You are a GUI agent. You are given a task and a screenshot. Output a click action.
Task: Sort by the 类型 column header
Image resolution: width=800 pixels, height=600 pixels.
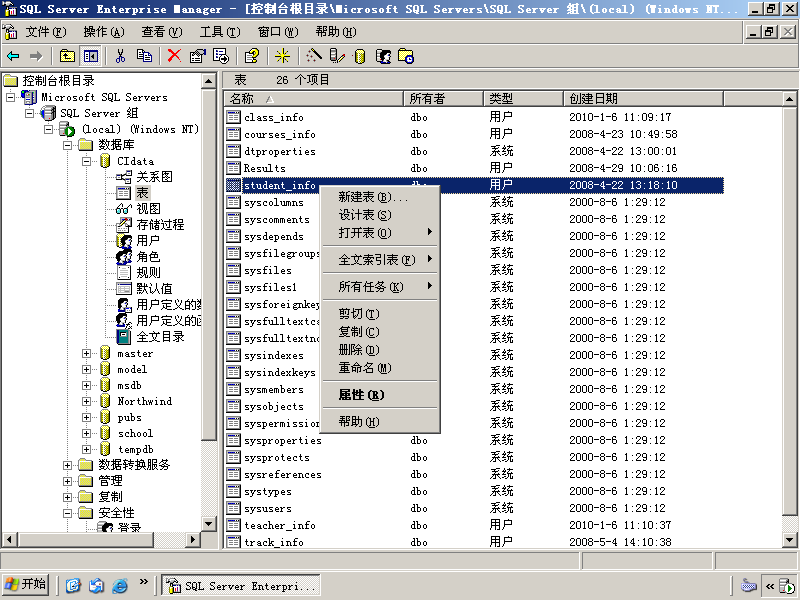coord(523,98)
